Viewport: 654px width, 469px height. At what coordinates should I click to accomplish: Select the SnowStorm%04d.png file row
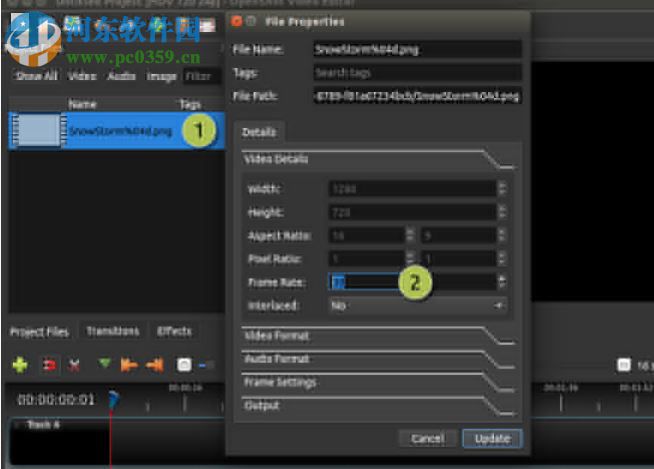[x=116, y=131]
